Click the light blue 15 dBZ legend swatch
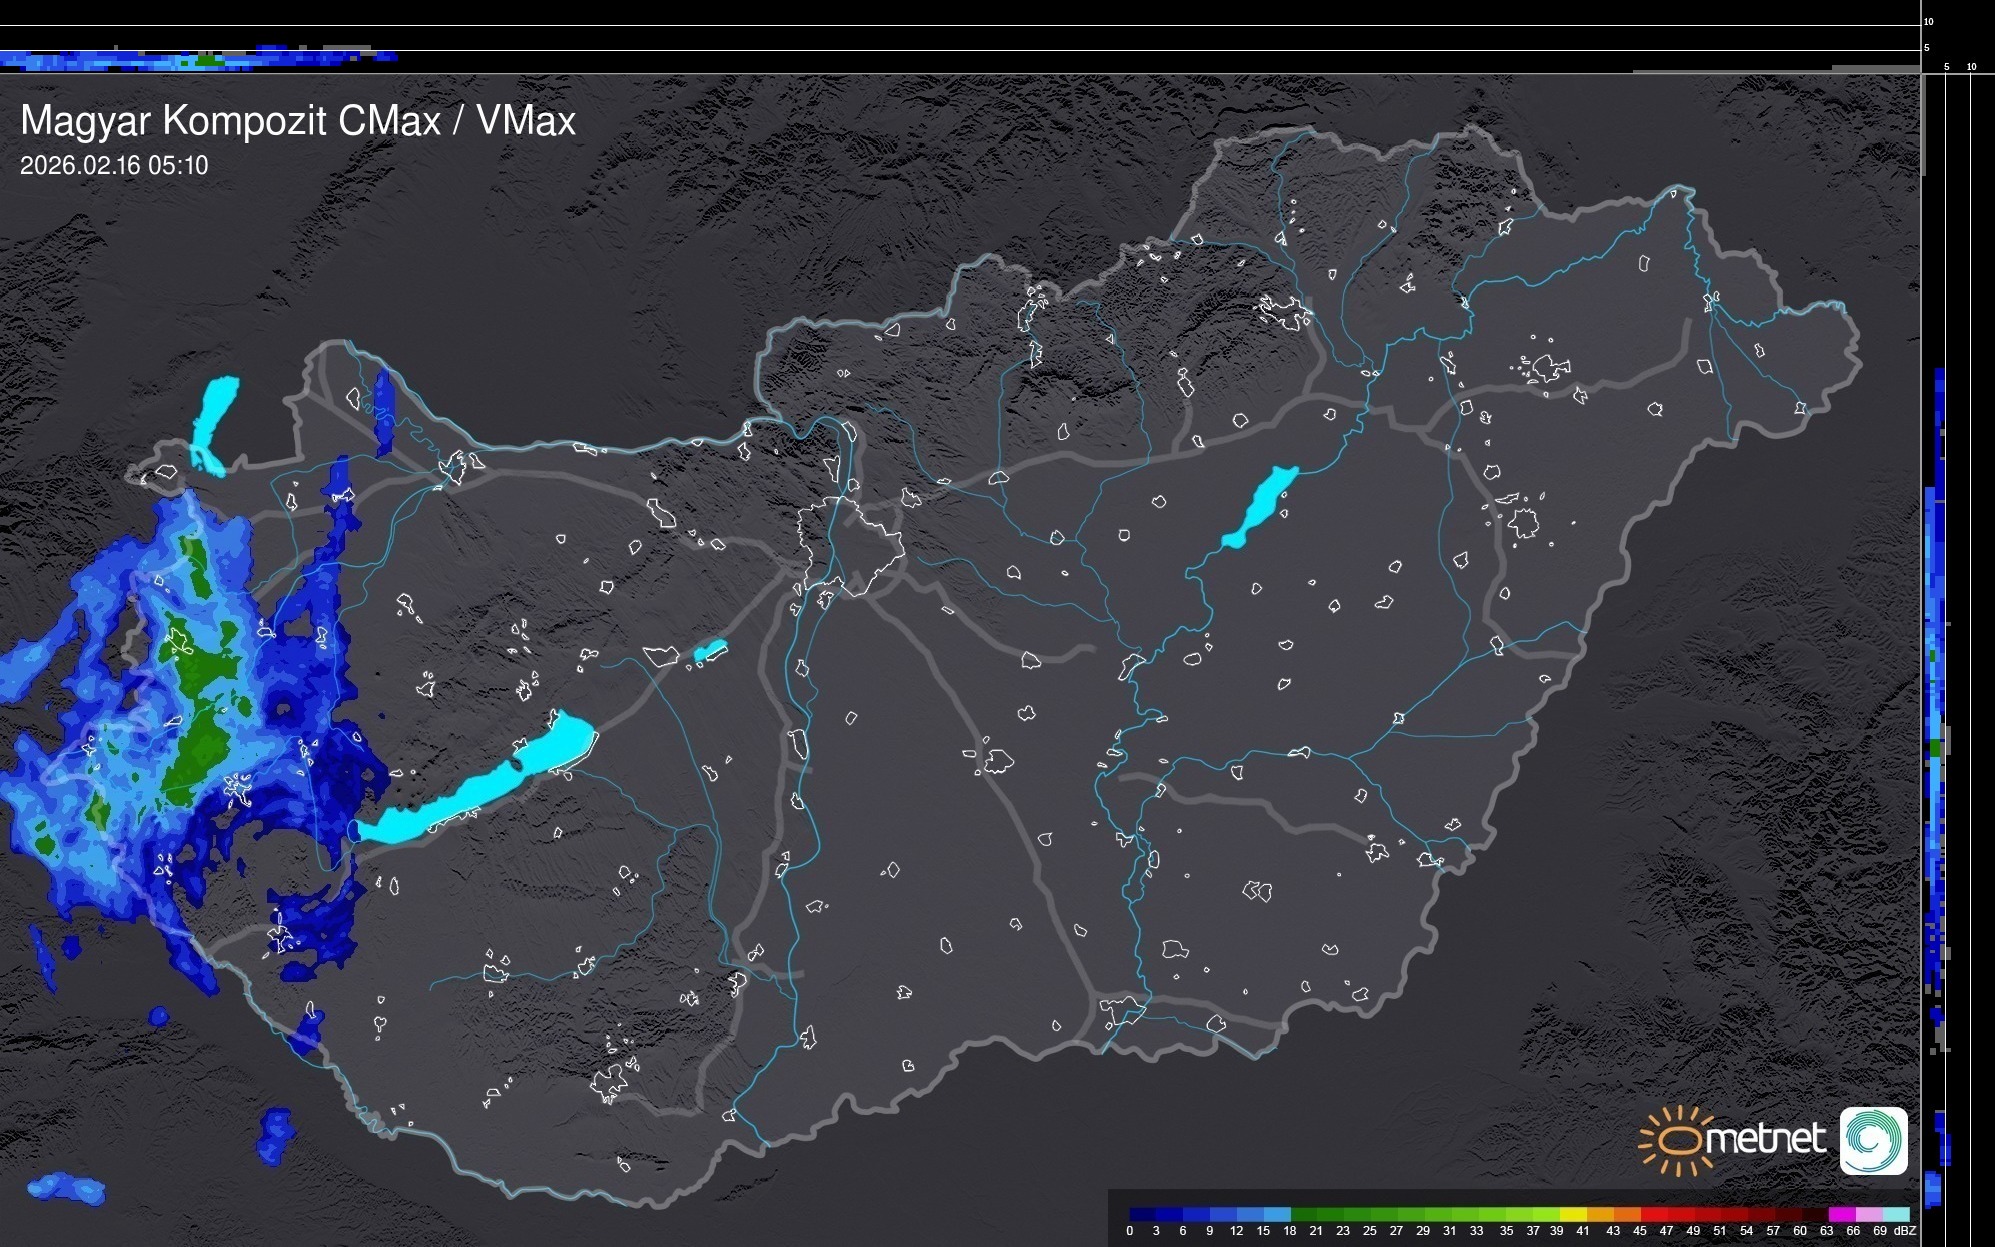The height and width of the screenshot is (1247, 1995). tap(1277, 1214)
